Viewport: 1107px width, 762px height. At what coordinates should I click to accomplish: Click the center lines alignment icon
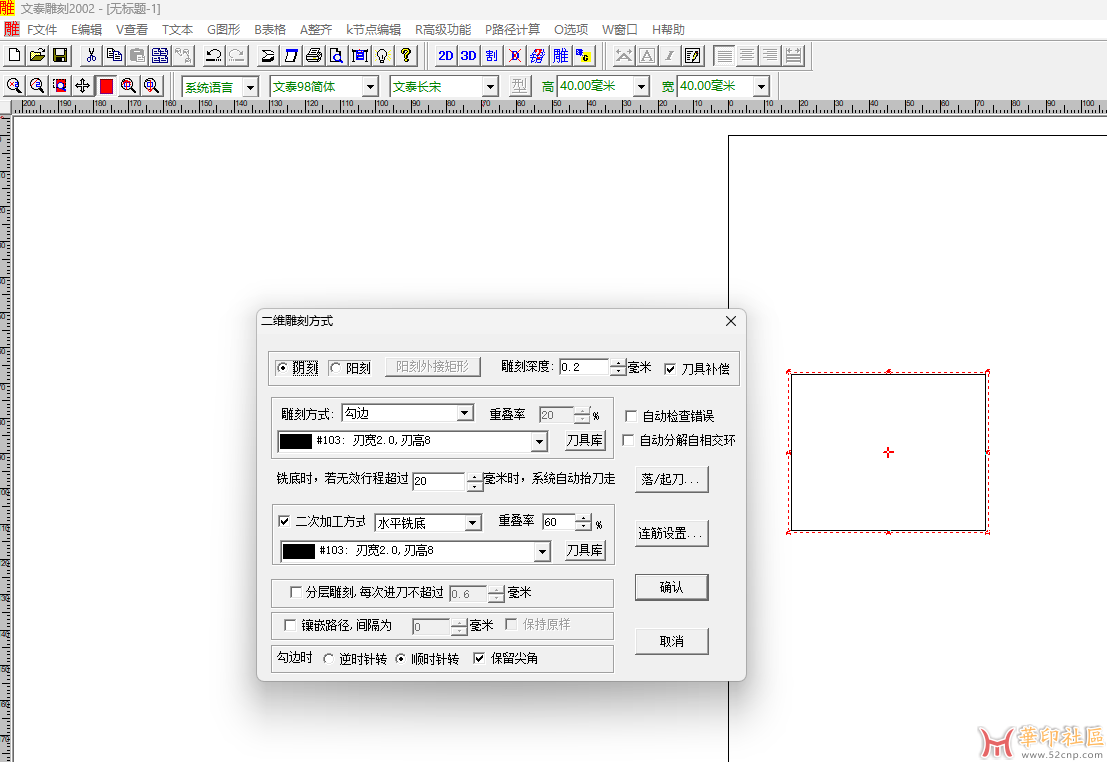[x=747, y=56]
